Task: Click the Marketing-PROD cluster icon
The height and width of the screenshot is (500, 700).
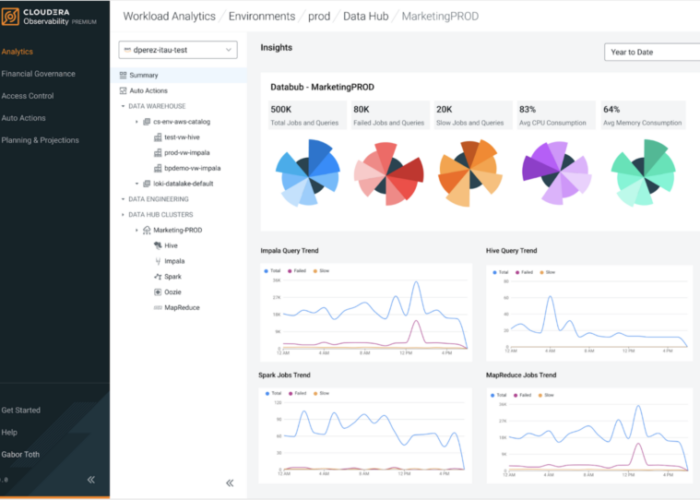Action: (146, 230)
